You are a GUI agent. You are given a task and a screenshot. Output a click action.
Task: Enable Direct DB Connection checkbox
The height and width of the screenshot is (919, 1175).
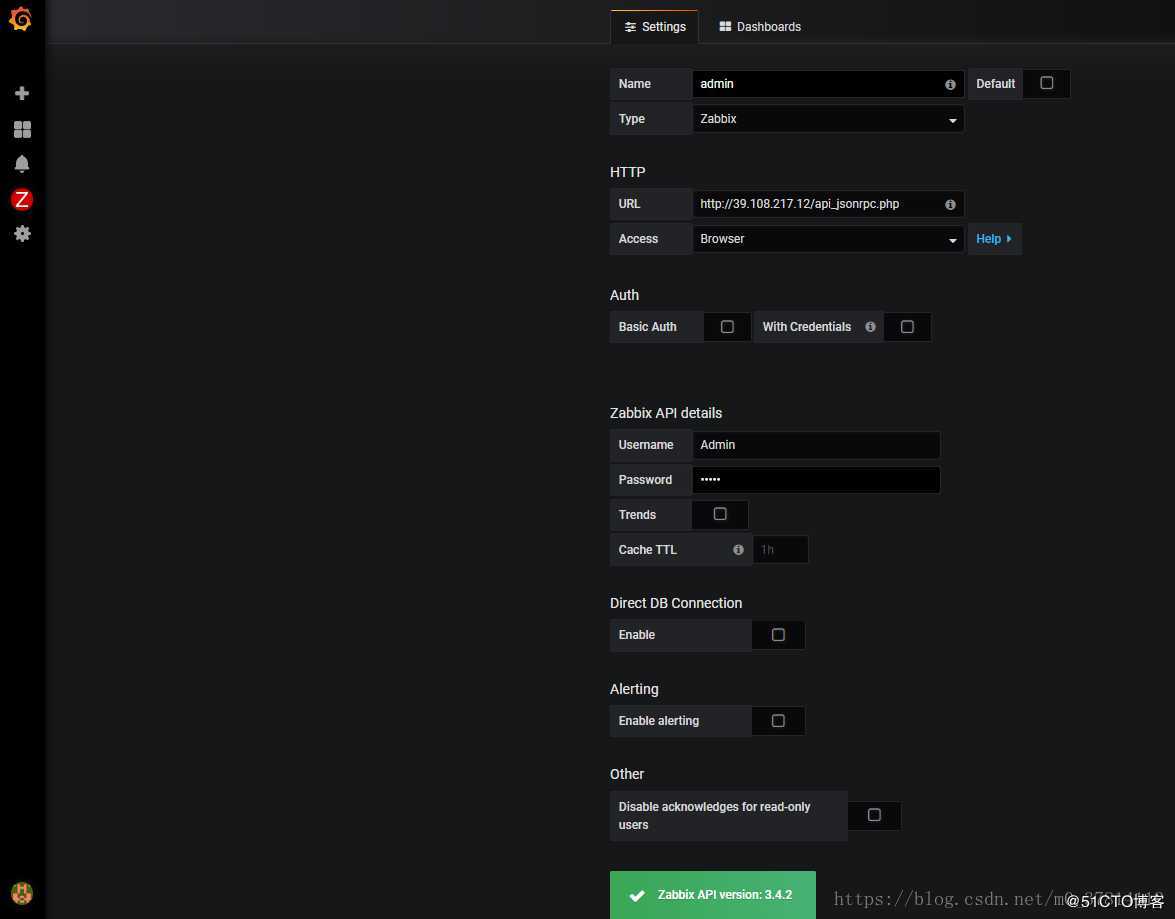tap(778, 635)
